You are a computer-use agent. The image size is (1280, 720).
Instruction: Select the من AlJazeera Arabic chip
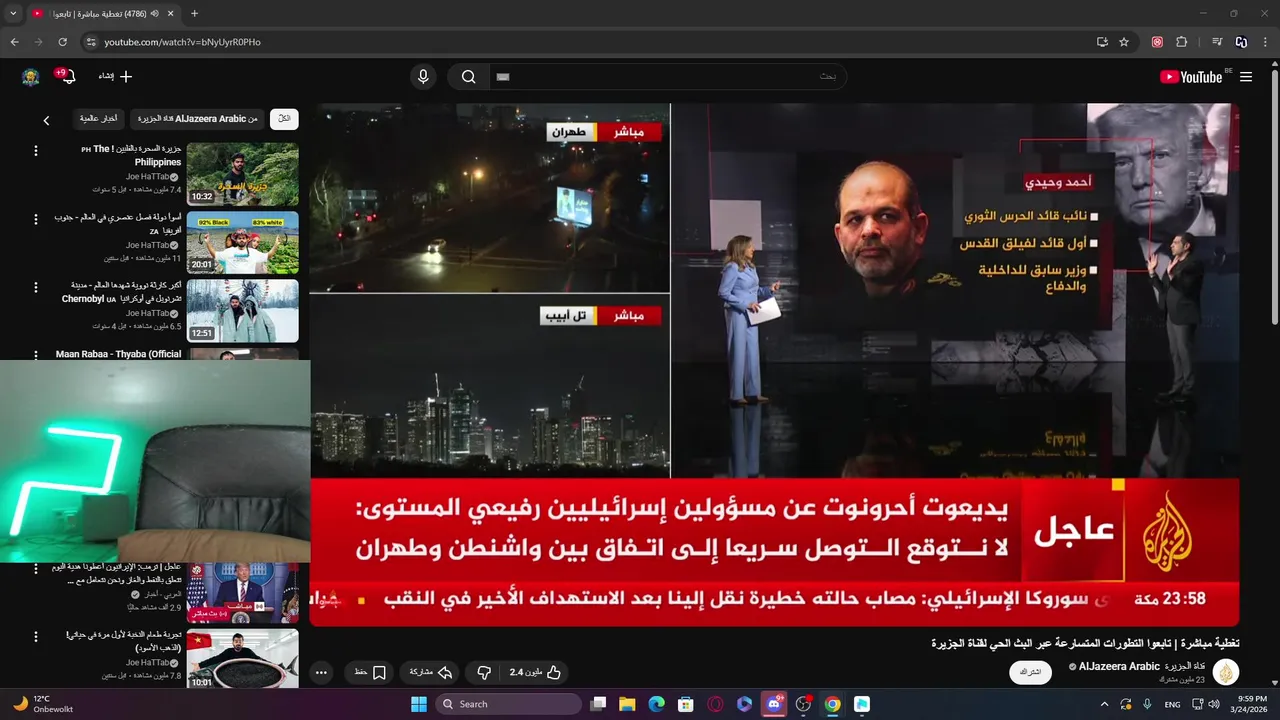coord(197,119)
